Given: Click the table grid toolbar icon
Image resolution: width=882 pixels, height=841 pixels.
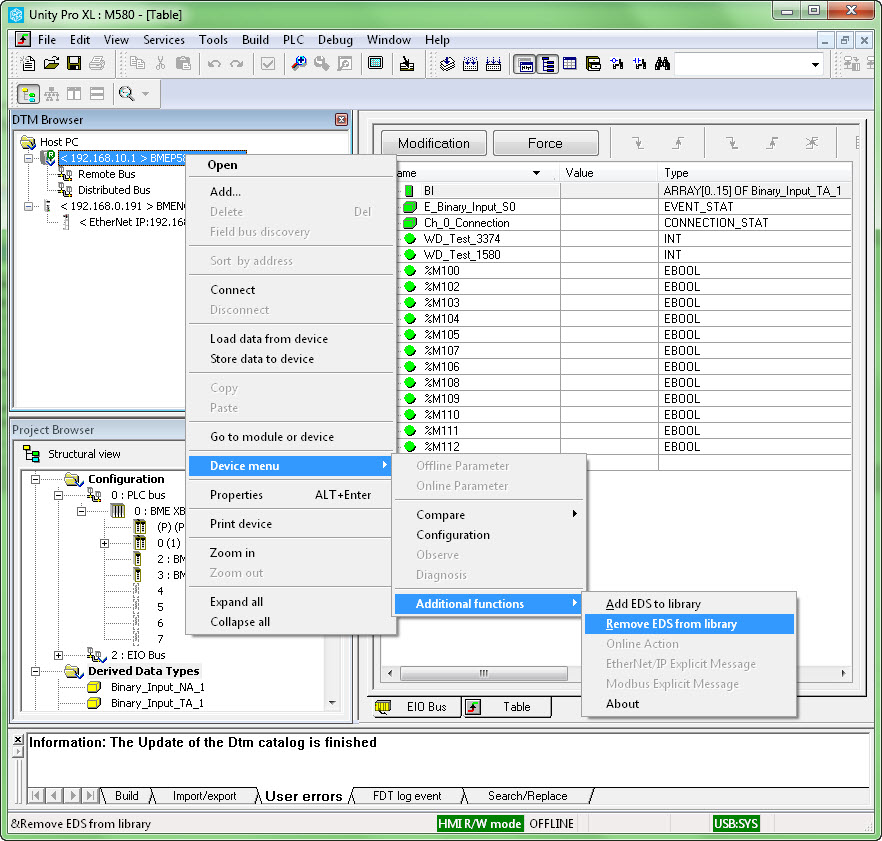Looking at the screenshot, I should click(570, 64).
